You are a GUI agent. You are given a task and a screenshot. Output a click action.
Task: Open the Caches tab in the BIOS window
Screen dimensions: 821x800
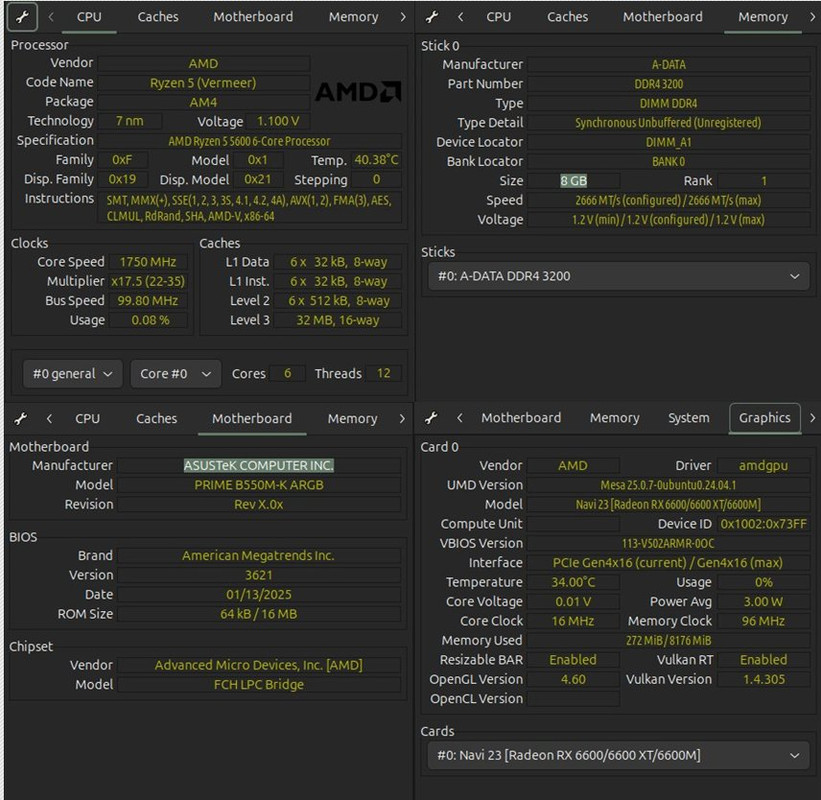coord(157,419)
